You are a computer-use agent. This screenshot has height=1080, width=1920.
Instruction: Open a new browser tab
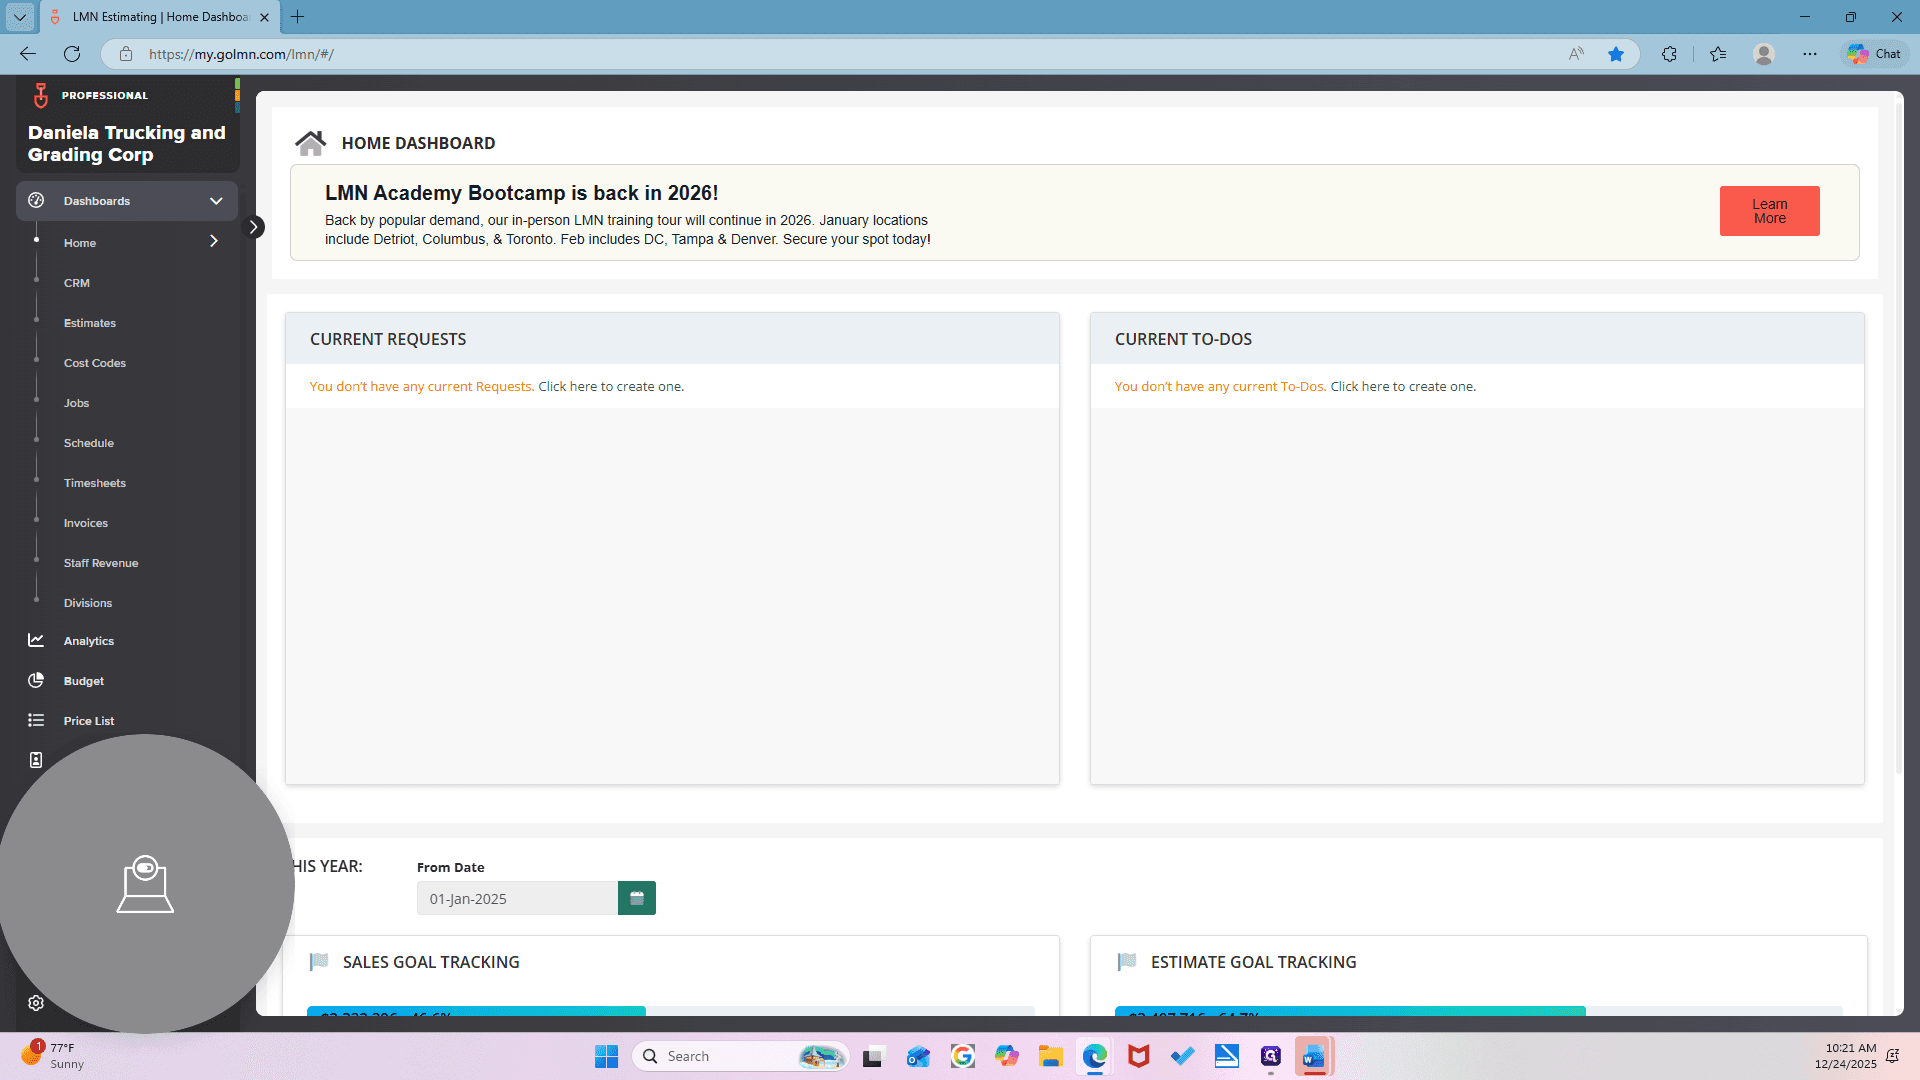coord(297,17)
